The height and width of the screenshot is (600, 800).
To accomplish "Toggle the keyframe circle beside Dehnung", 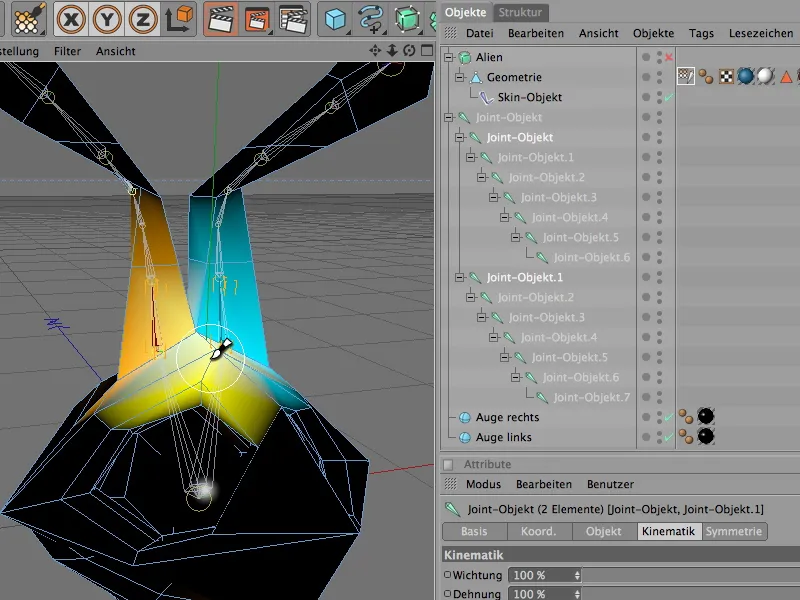I will coord(447,593).
